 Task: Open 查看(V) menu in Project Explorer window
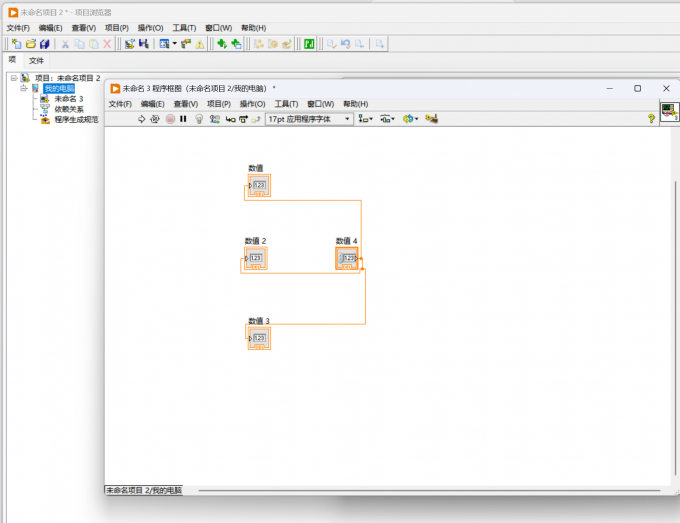point(84,28)
